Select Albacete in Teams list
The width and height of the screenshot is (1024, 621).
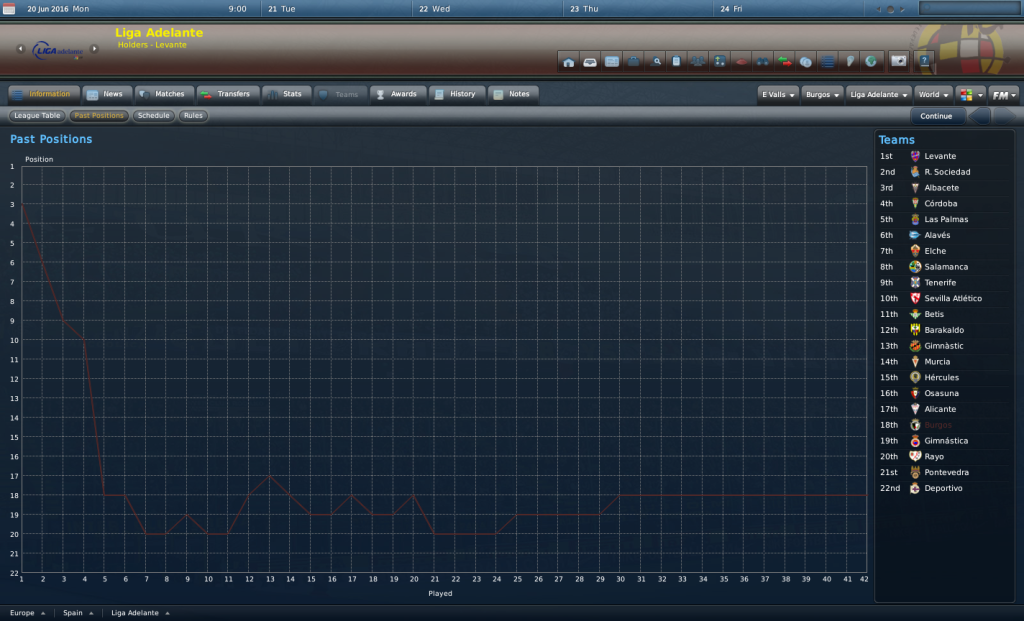tap(943, 188)
